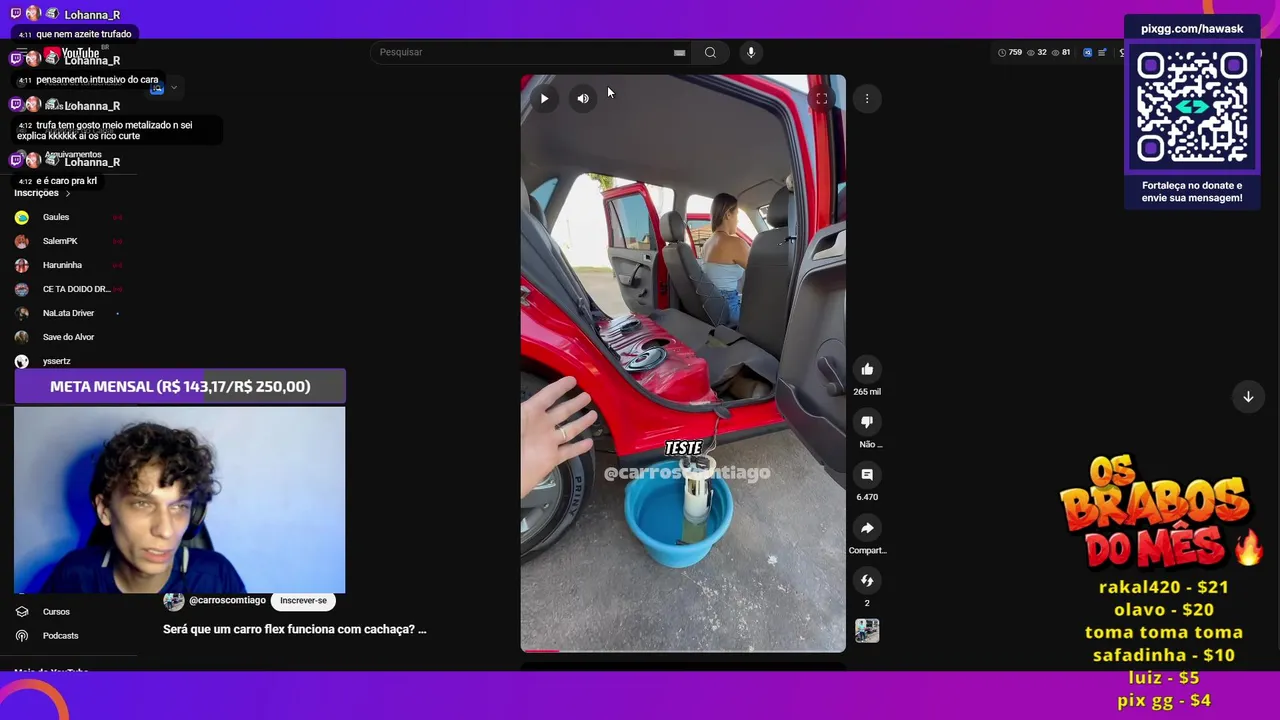Open Gaules channel in subscriptions
The width and height of the screenshot is (1280, 720).
(x=56, y=217)
